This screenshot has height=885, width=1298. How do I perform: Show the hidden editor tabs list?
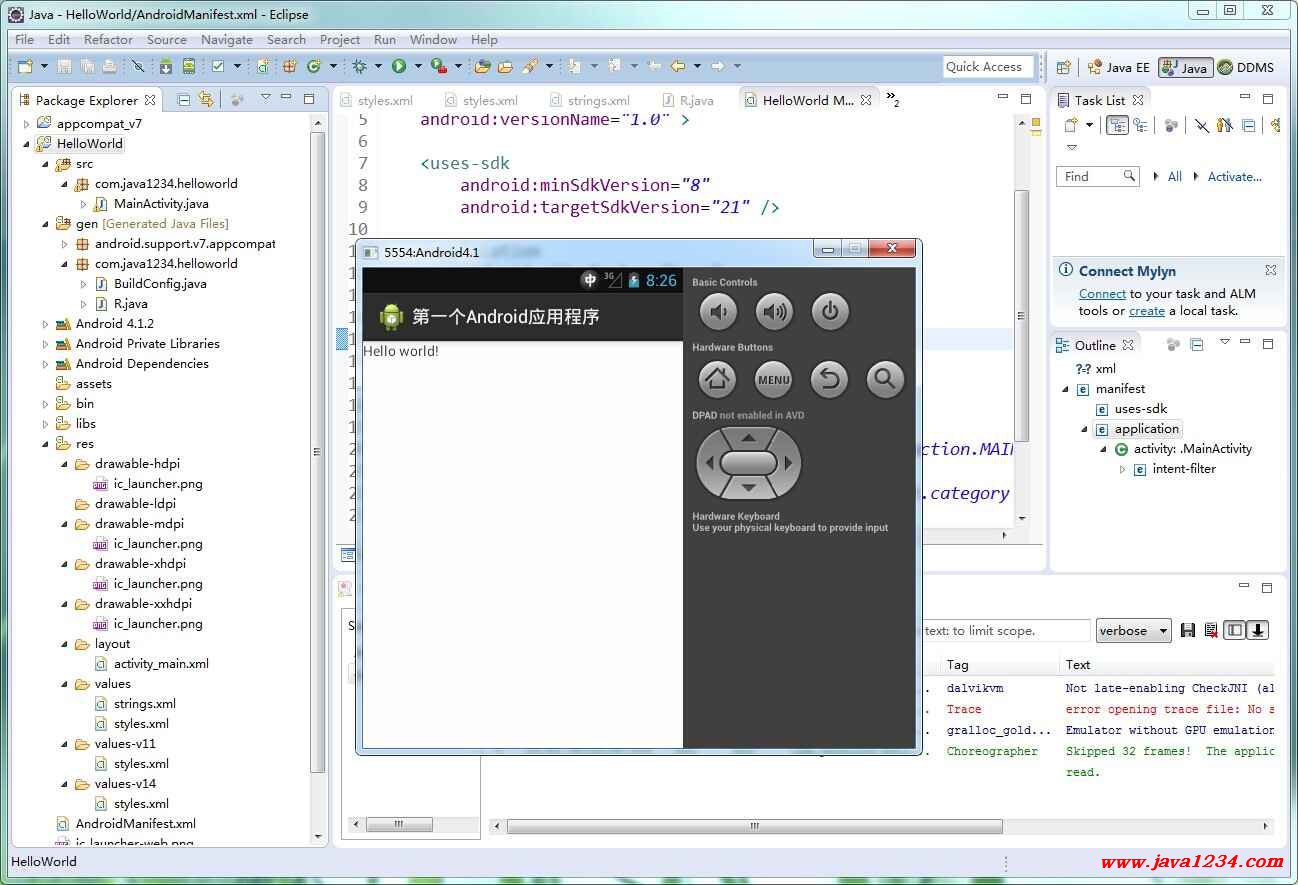pyautogui.click(x=892, y=99)
